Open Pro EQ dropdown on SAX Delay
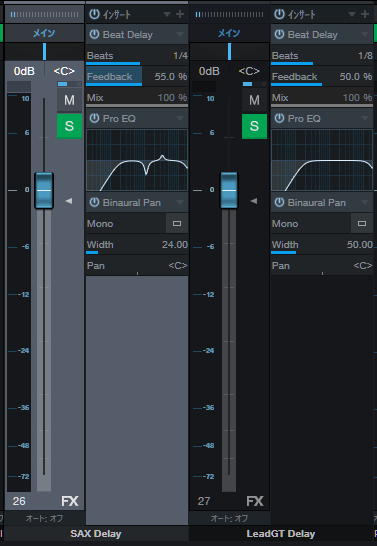Image resolution: width=377 pixels, height=546 pixels. click(180, 118)
